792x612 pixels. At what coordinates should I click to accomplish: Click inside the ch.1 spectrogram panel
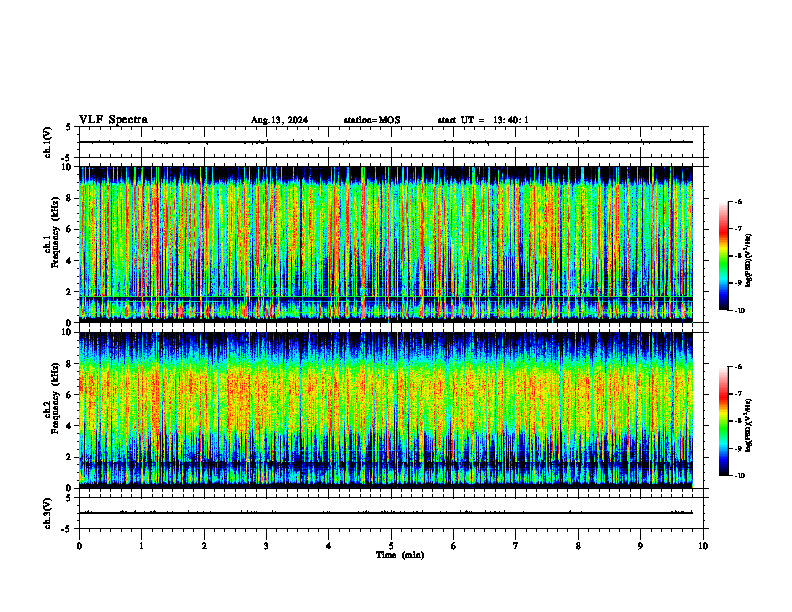[x=386, y=244]
